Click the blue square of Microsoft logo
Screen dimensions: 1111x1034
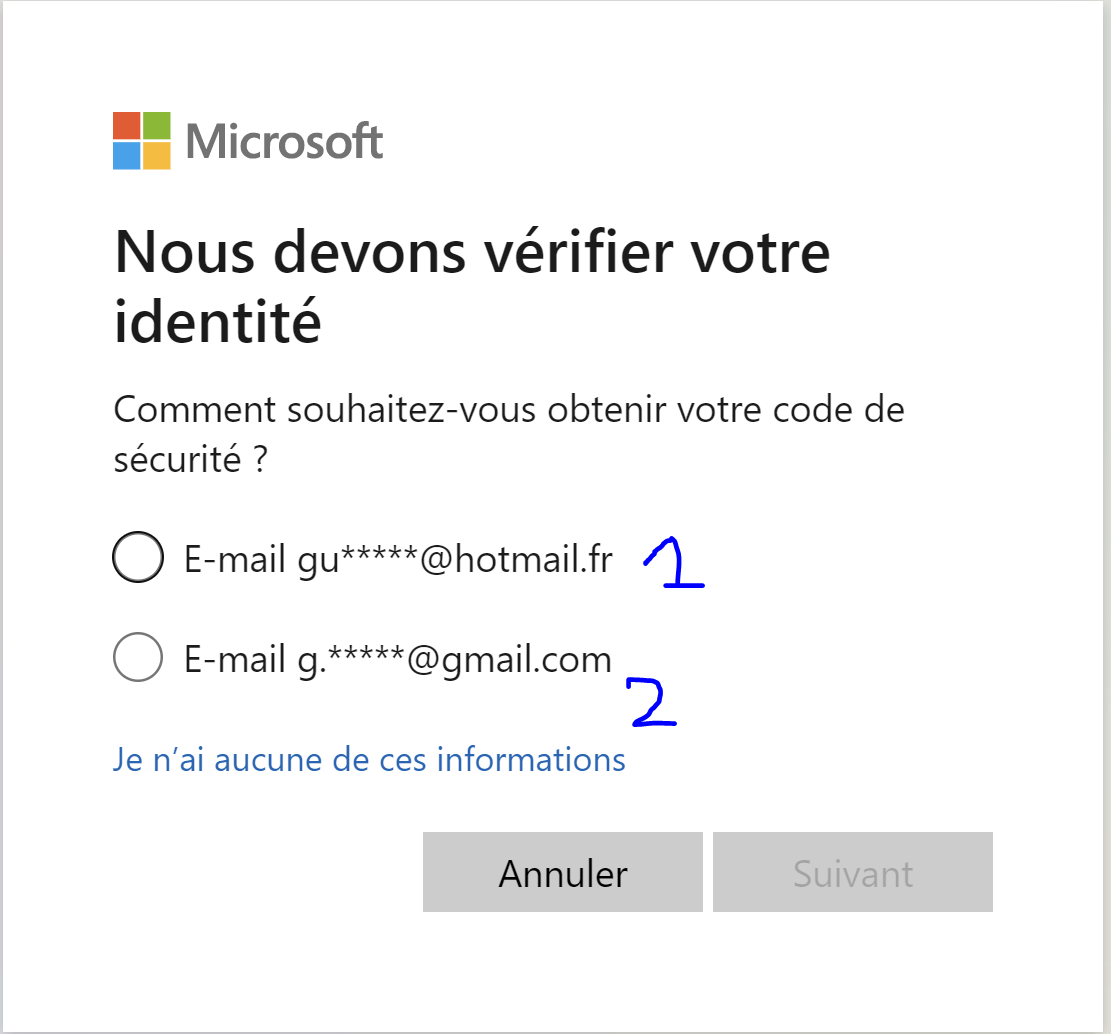click(127, 156)
